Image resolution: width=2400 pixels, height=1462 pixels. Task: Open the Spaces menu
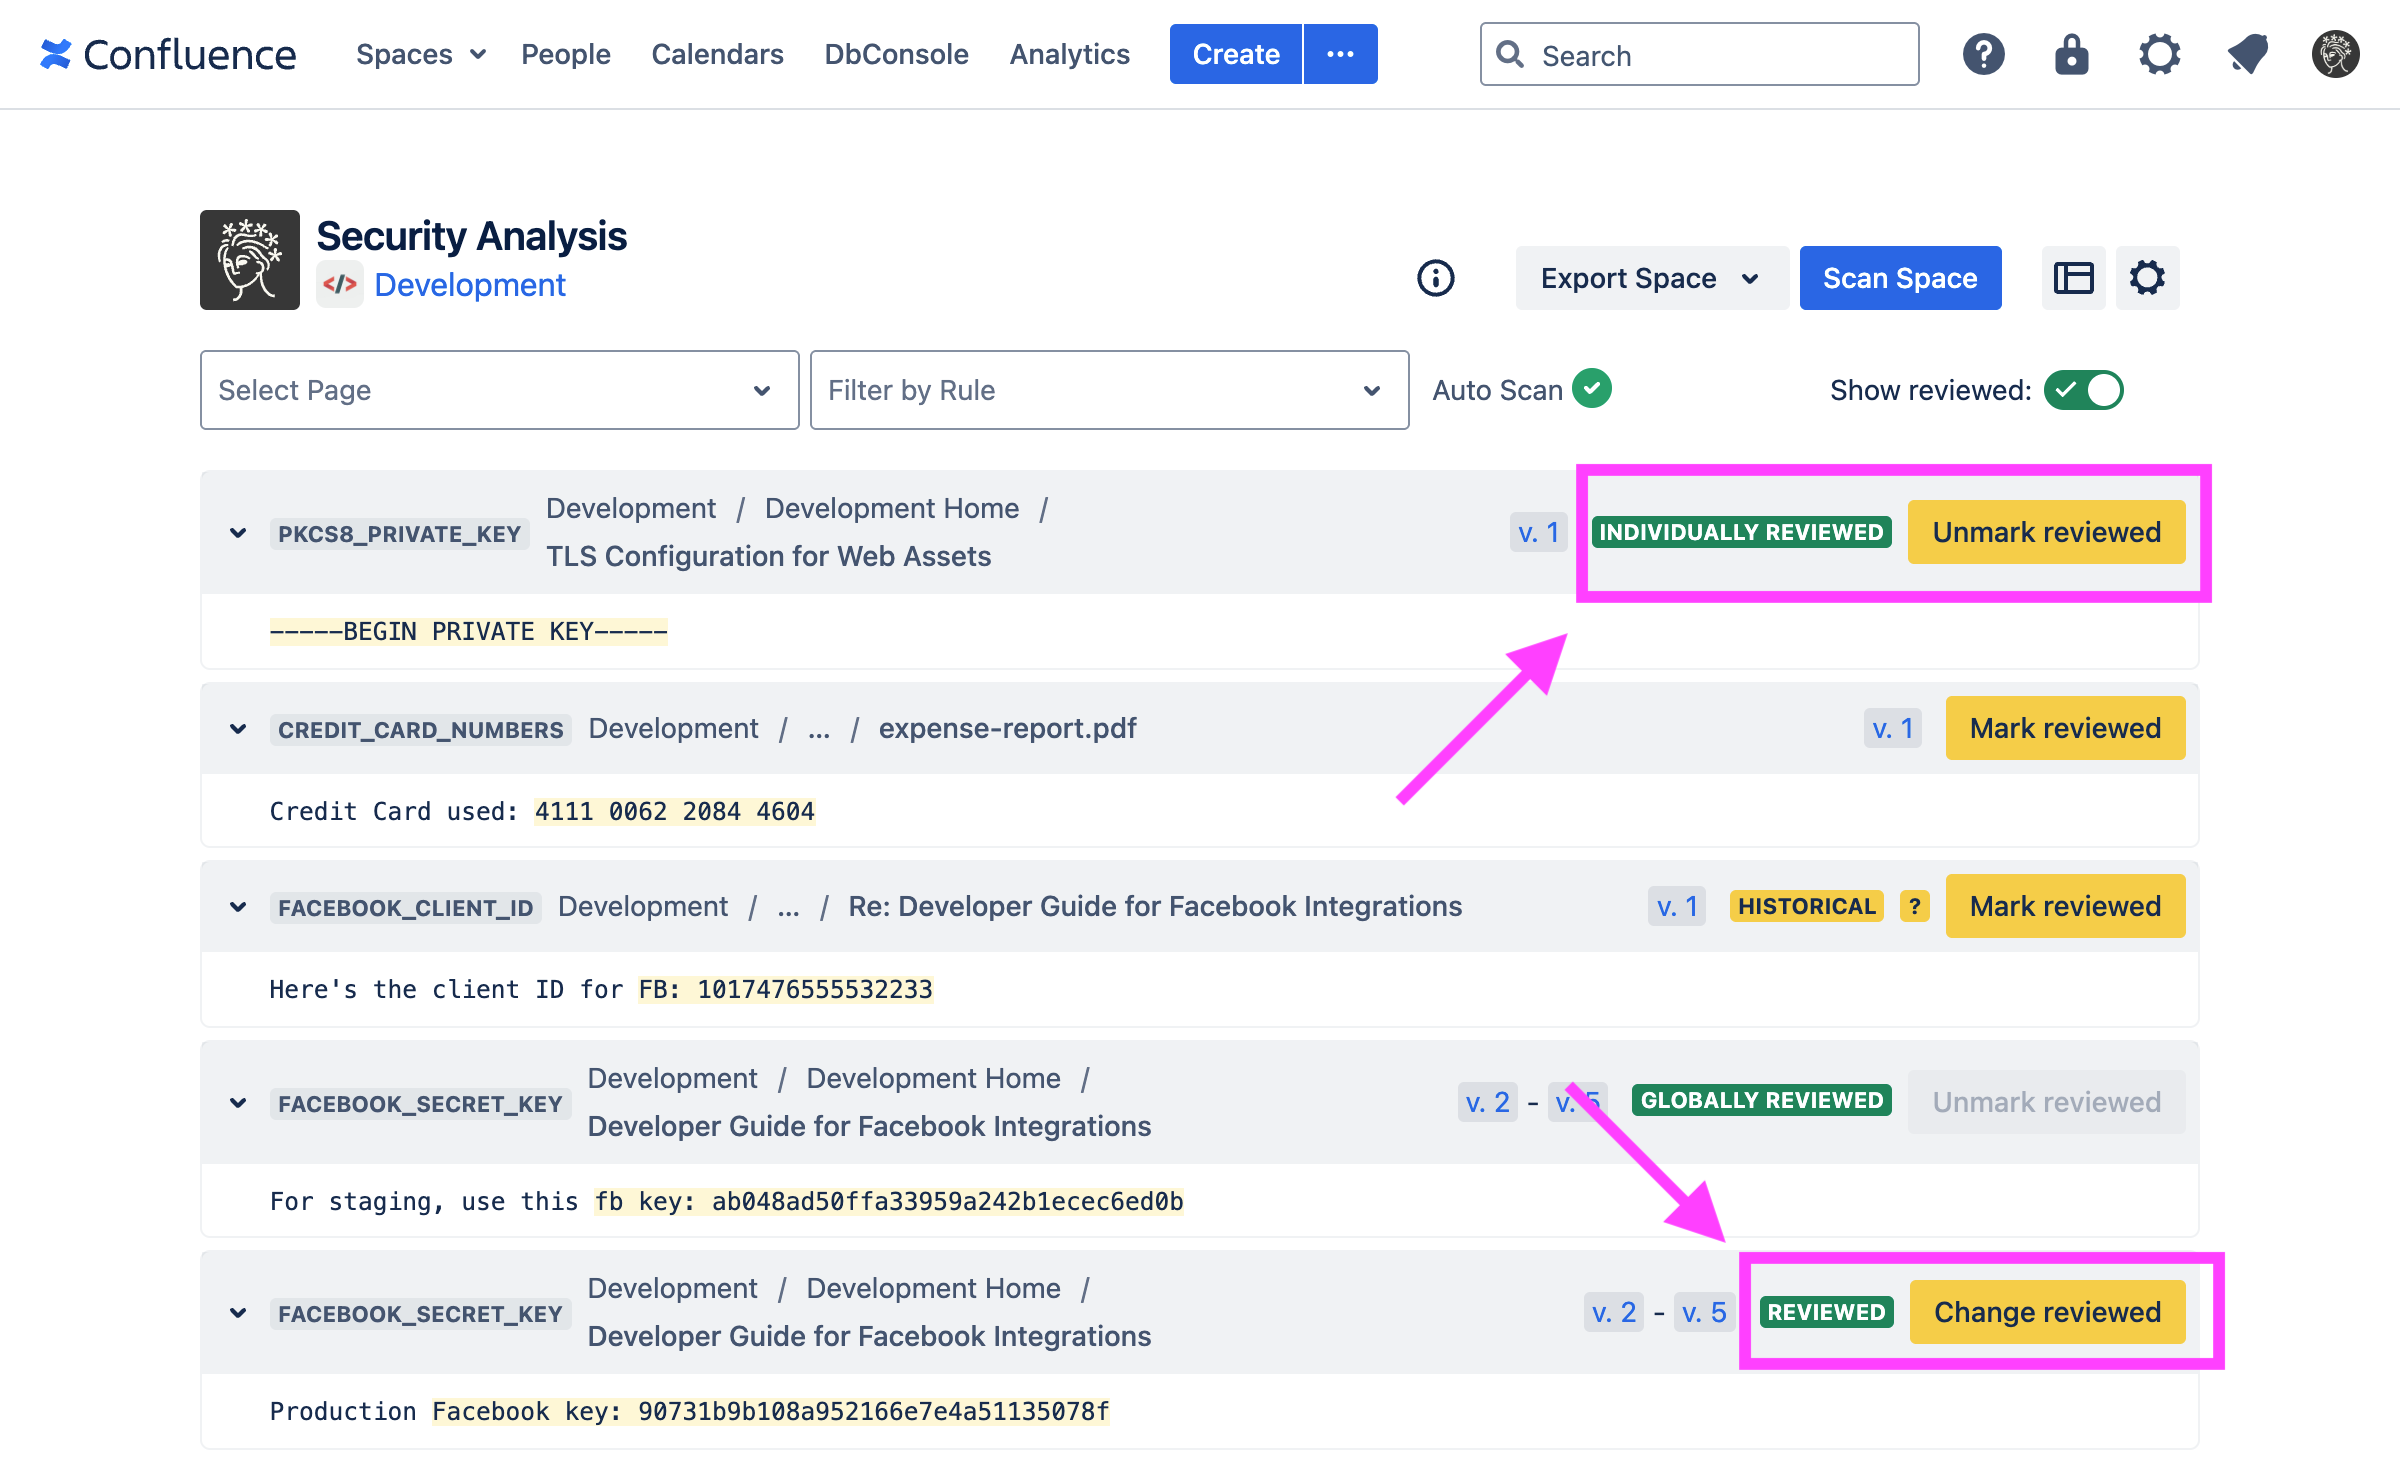[420, 54]
